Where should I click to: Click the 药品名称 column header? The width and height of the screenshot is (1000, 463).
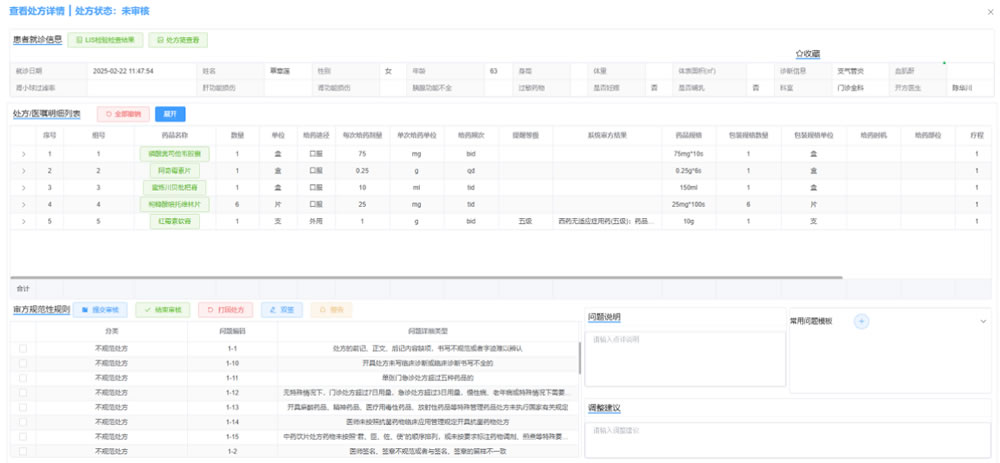[x=175, y=135]
